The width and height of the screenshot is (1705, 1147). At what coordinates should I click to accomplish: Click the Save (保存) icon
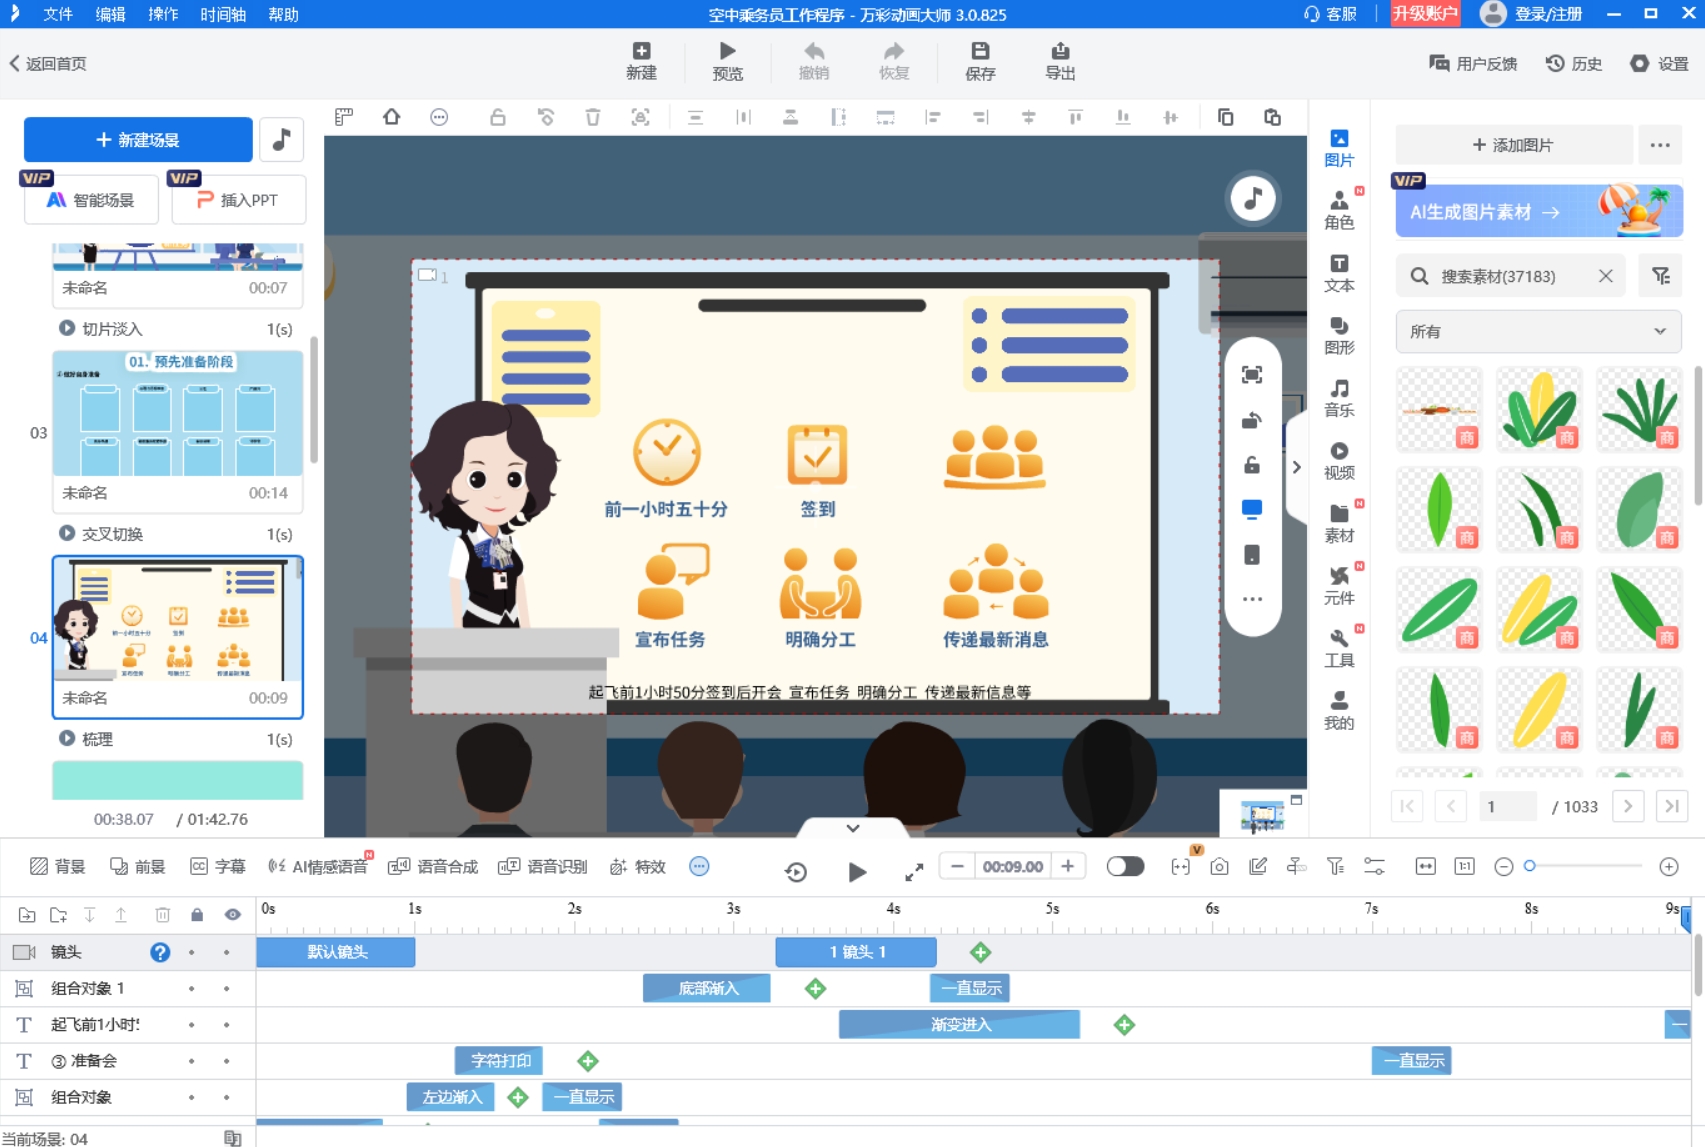[980, 51]
